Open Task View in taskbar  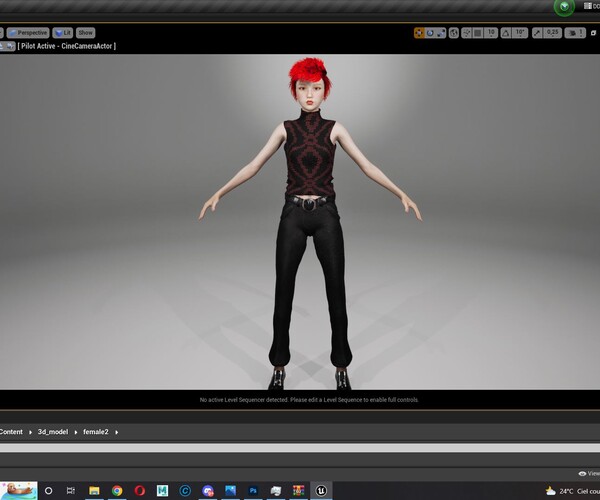[x=71, y=490]
